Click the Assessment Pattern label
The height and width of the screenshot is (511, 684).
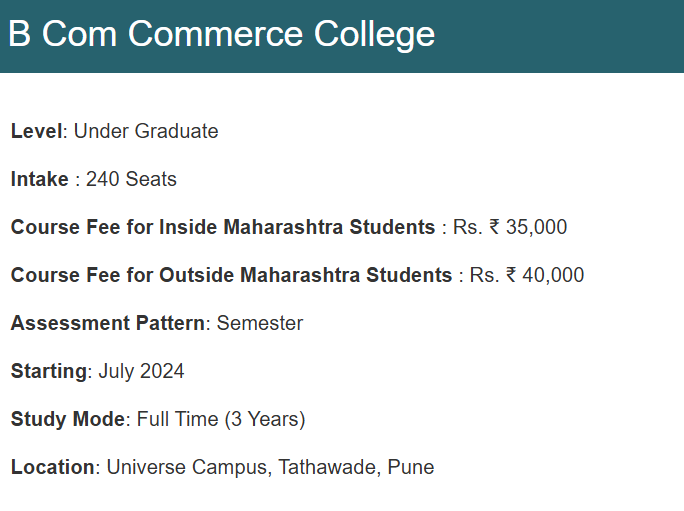click(x=108, y=323)
